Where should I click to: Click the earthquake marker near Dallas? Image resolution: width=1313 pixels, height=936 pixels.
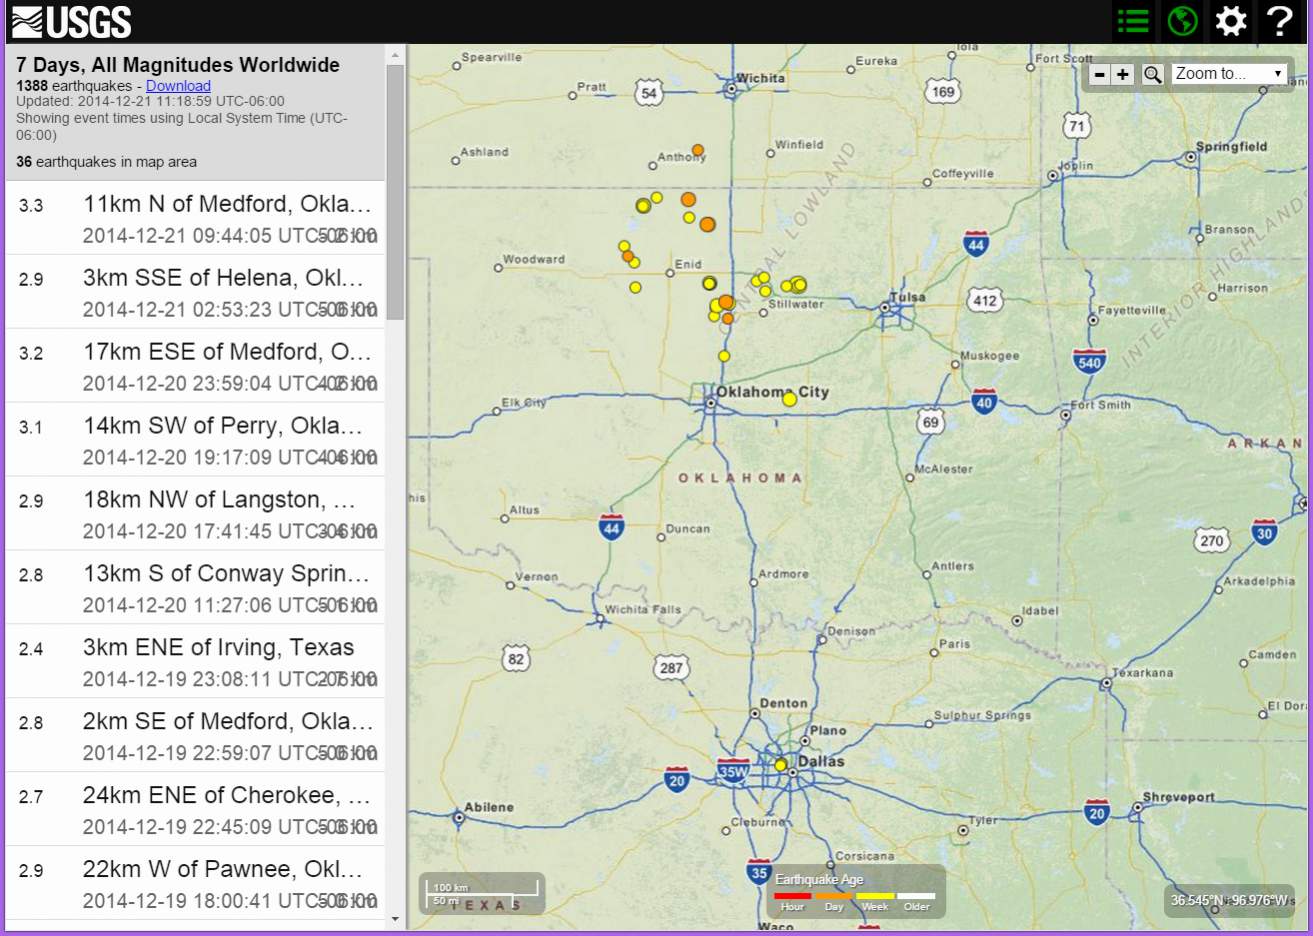781,765
